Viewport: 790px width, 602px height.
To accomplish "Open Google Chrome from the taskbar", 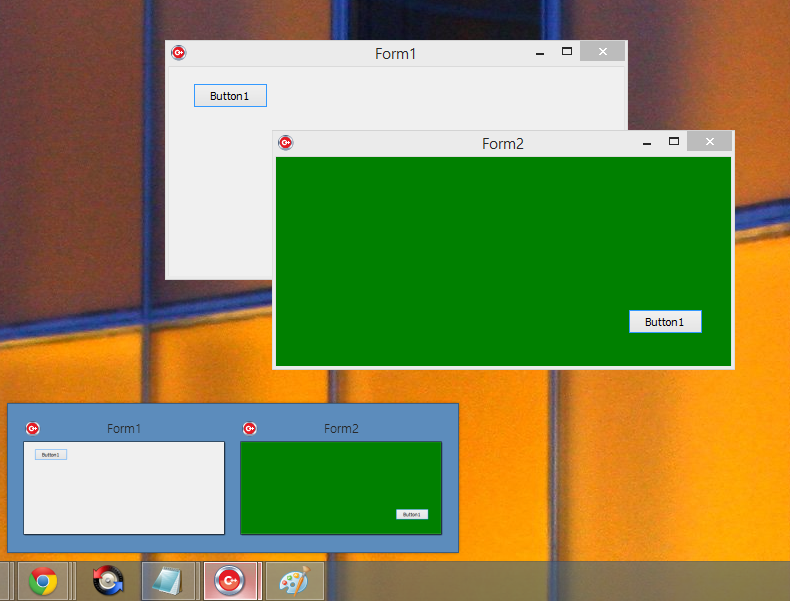I will click(42, 581).
